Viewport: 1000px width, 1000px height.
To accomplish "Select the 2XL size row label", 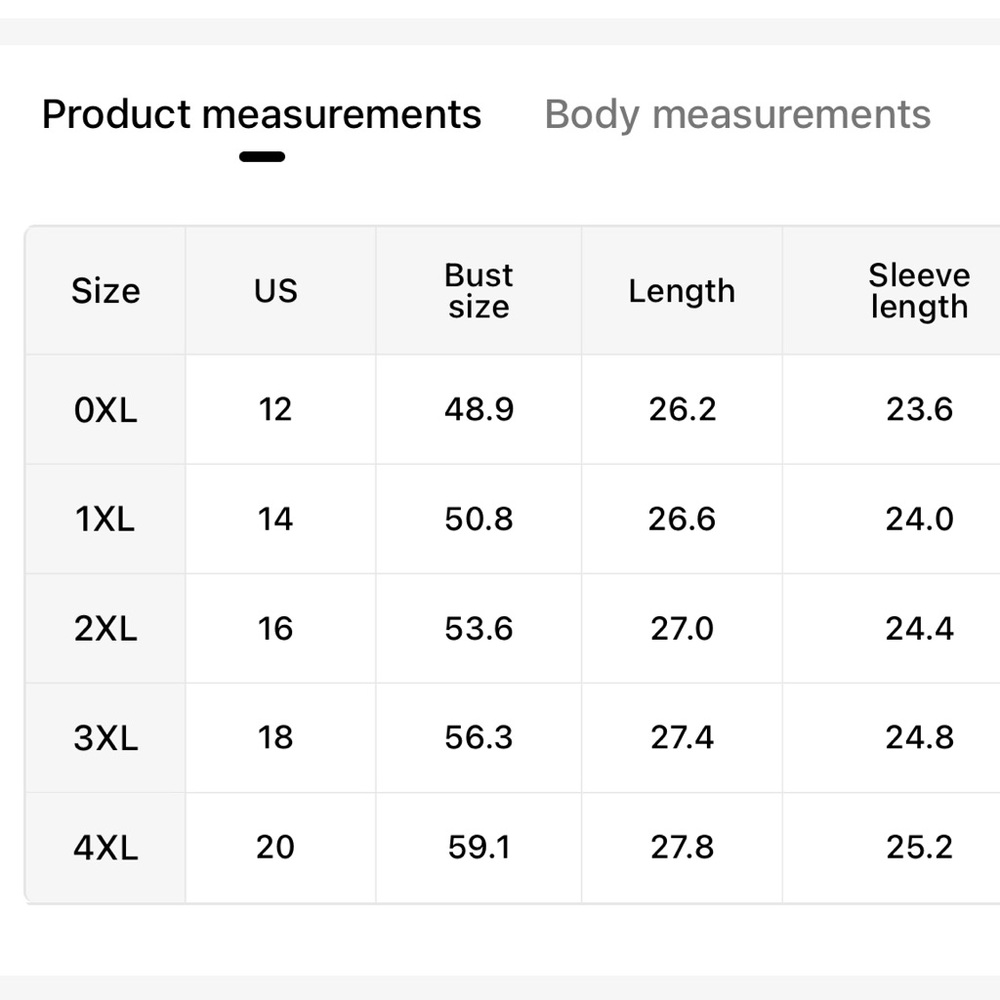I will pos(105,629).
